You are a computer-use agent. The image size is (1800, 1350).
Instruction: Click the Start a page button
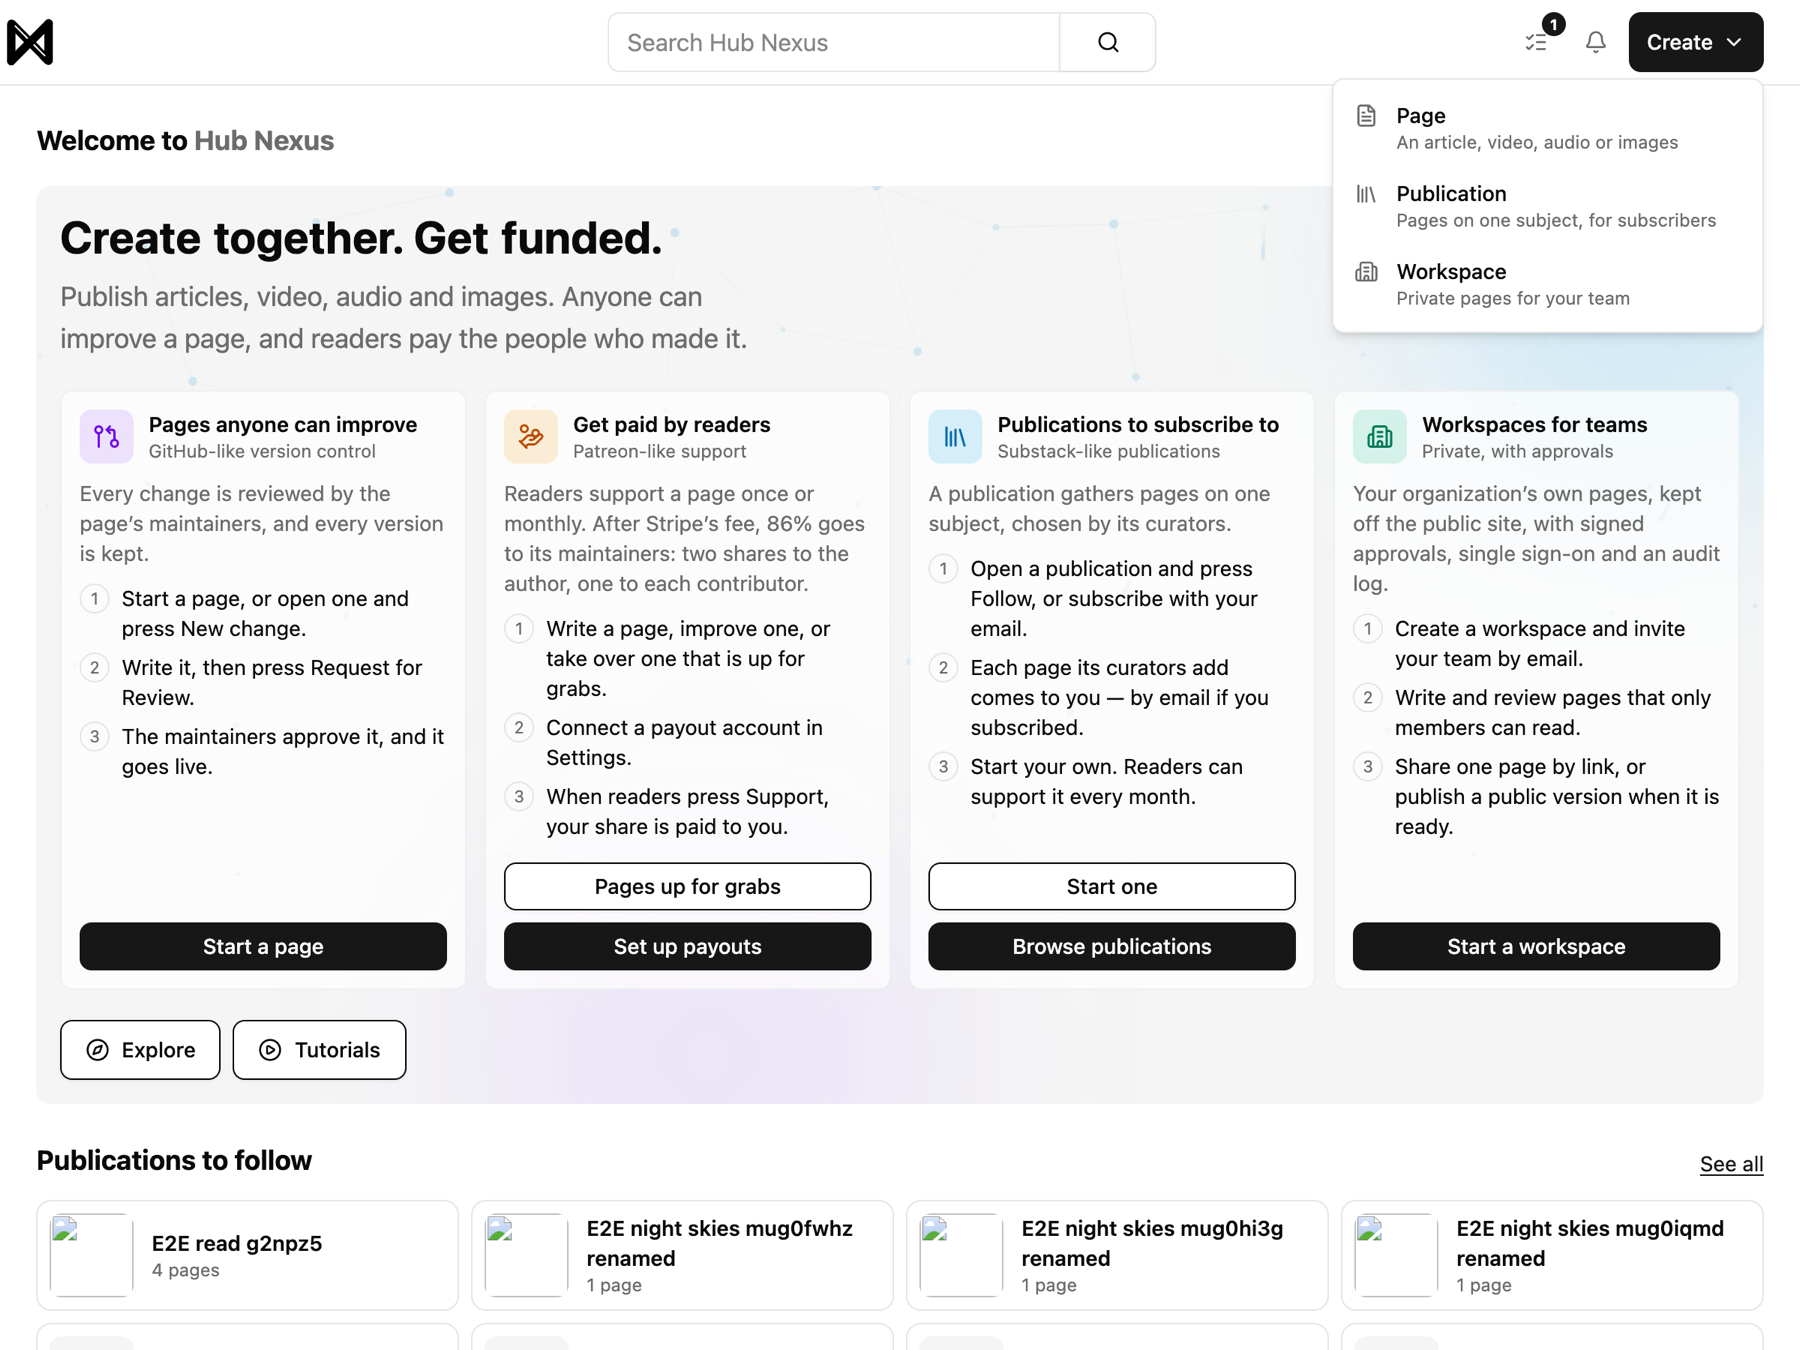pos(263,946)
